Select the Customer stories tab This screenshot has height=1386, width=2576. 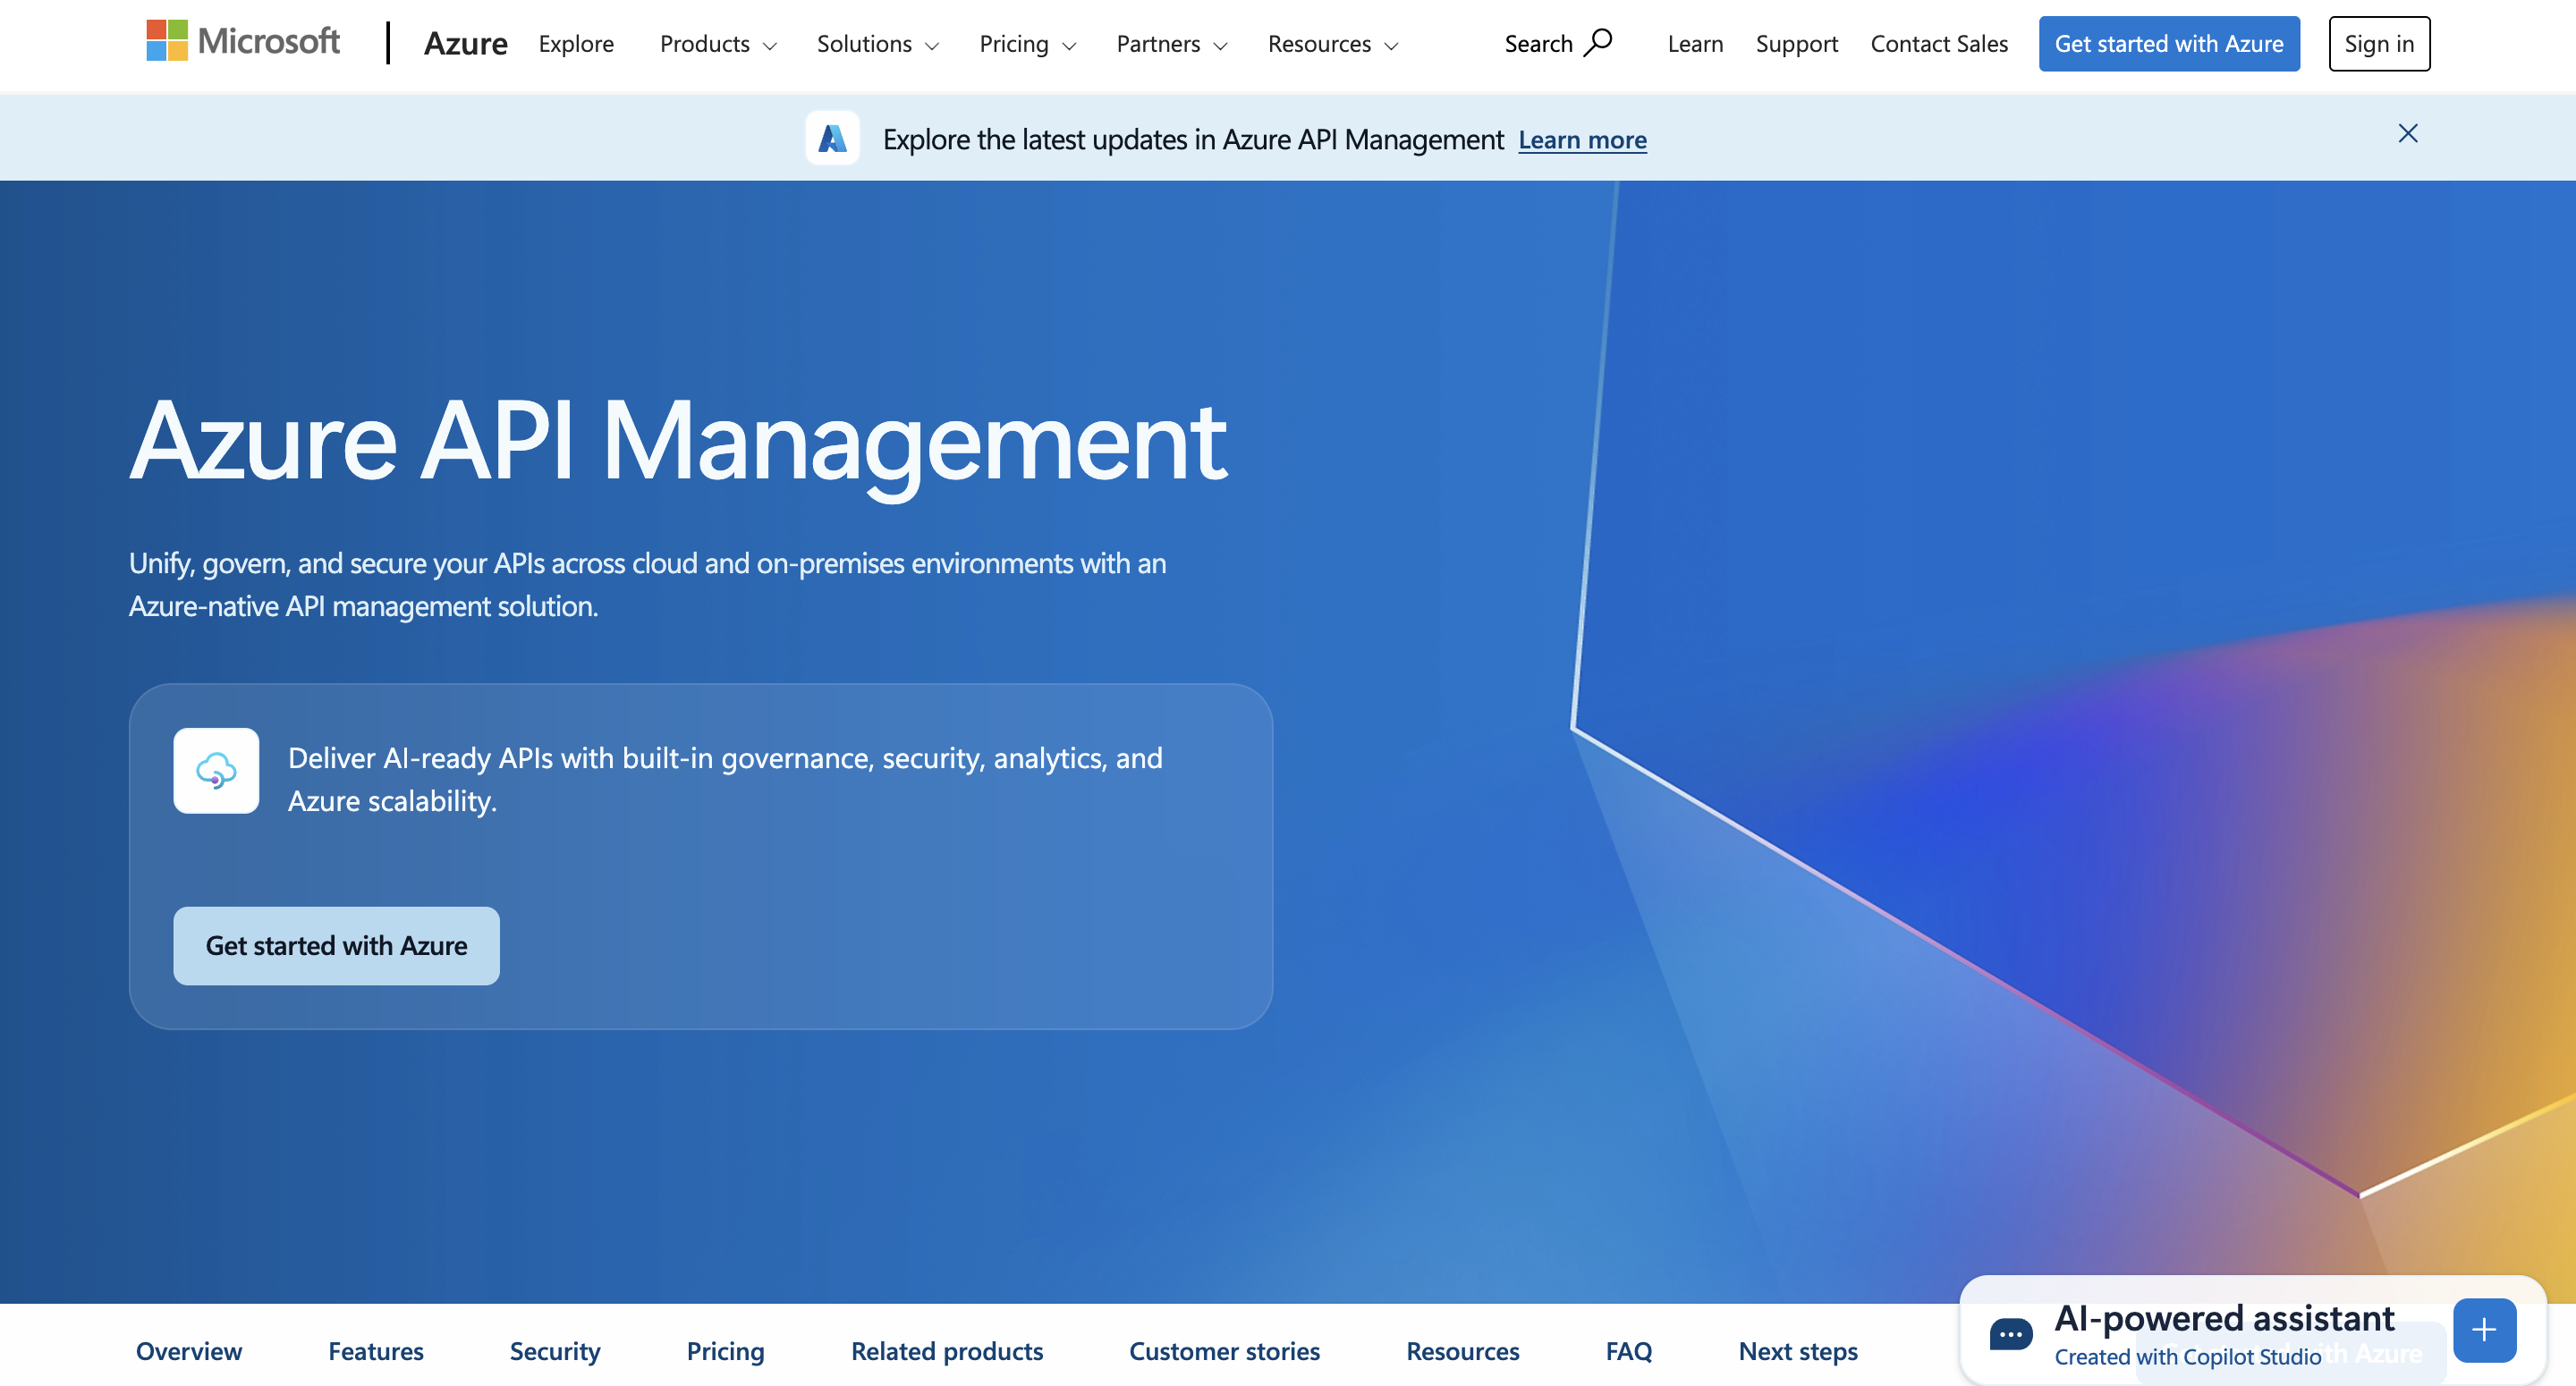coord(1224,1351)
